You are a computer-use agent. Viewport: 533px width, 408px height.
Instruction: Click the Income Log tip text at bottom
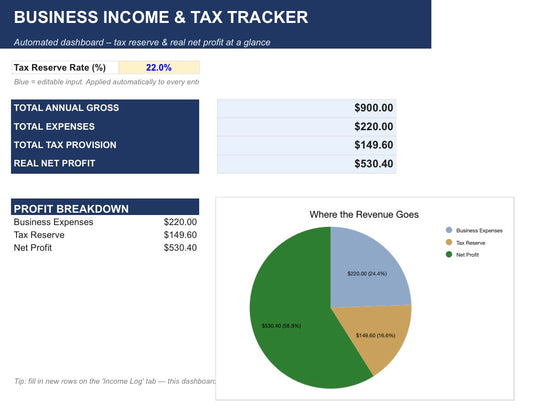[115, 381]
